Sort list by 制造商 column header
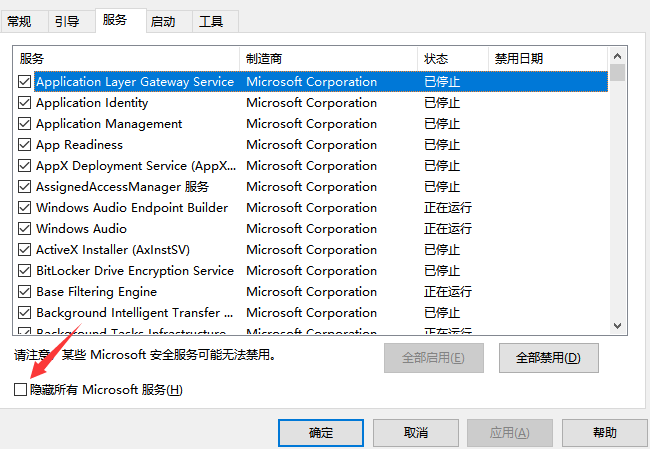This screenshot has height=449, width=650. click(328, 59)
